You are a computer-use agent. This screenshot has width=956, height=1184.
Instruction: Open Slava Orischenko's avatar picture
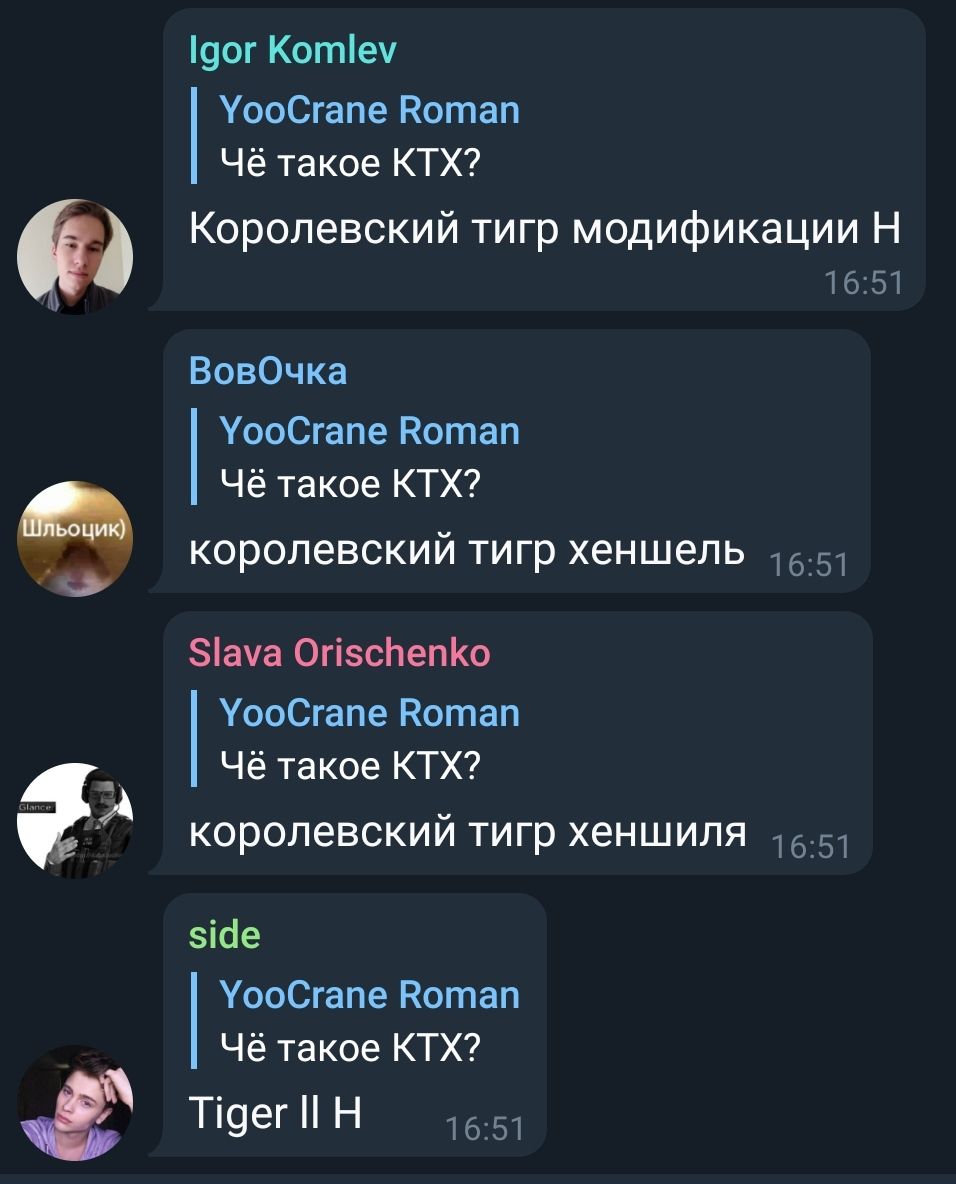tap(75, 820)
